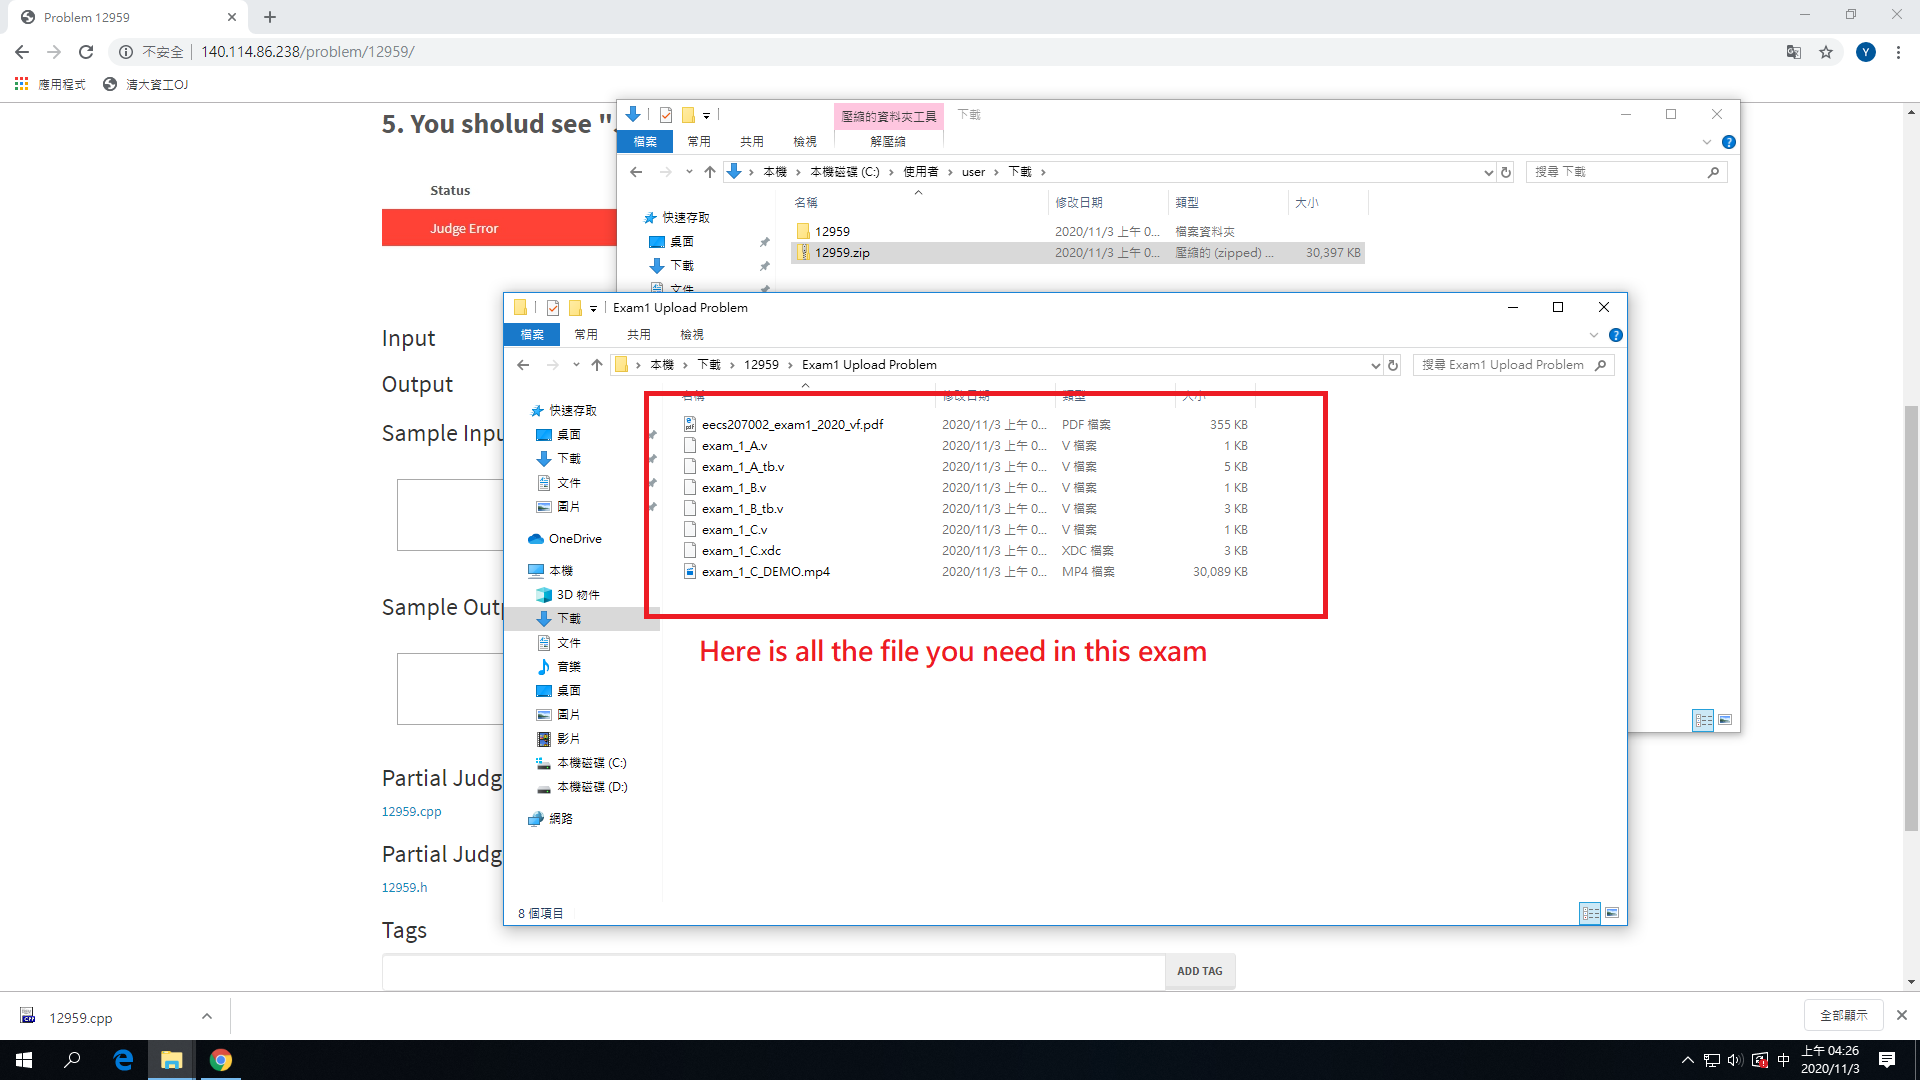Image resolution: width=1920 pixels, height=1080 pixels.
Task: Open the 12959.h partial judge link
Action: point(404,887)
